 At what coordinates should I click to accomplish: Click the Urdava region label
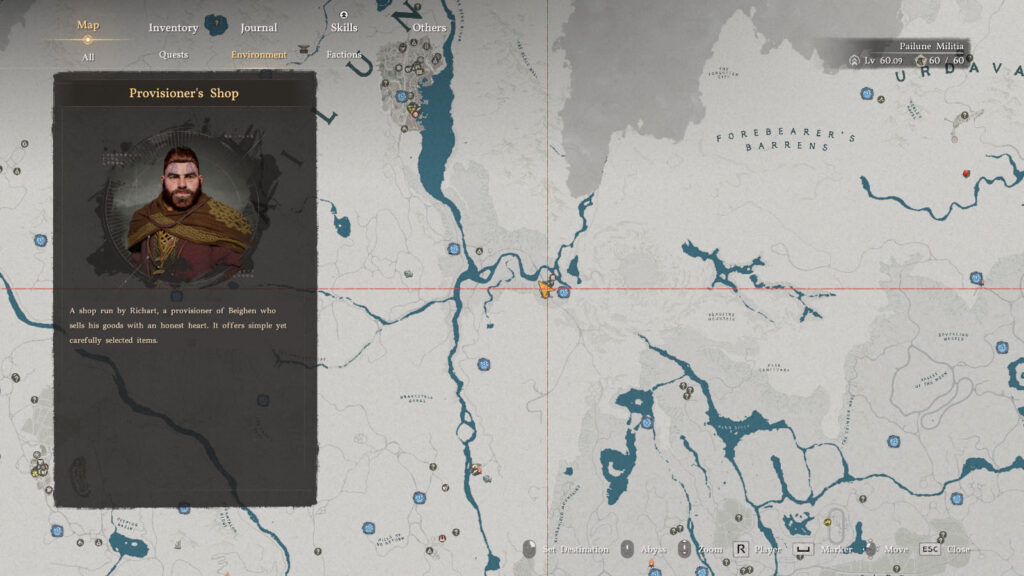point(958,72)
